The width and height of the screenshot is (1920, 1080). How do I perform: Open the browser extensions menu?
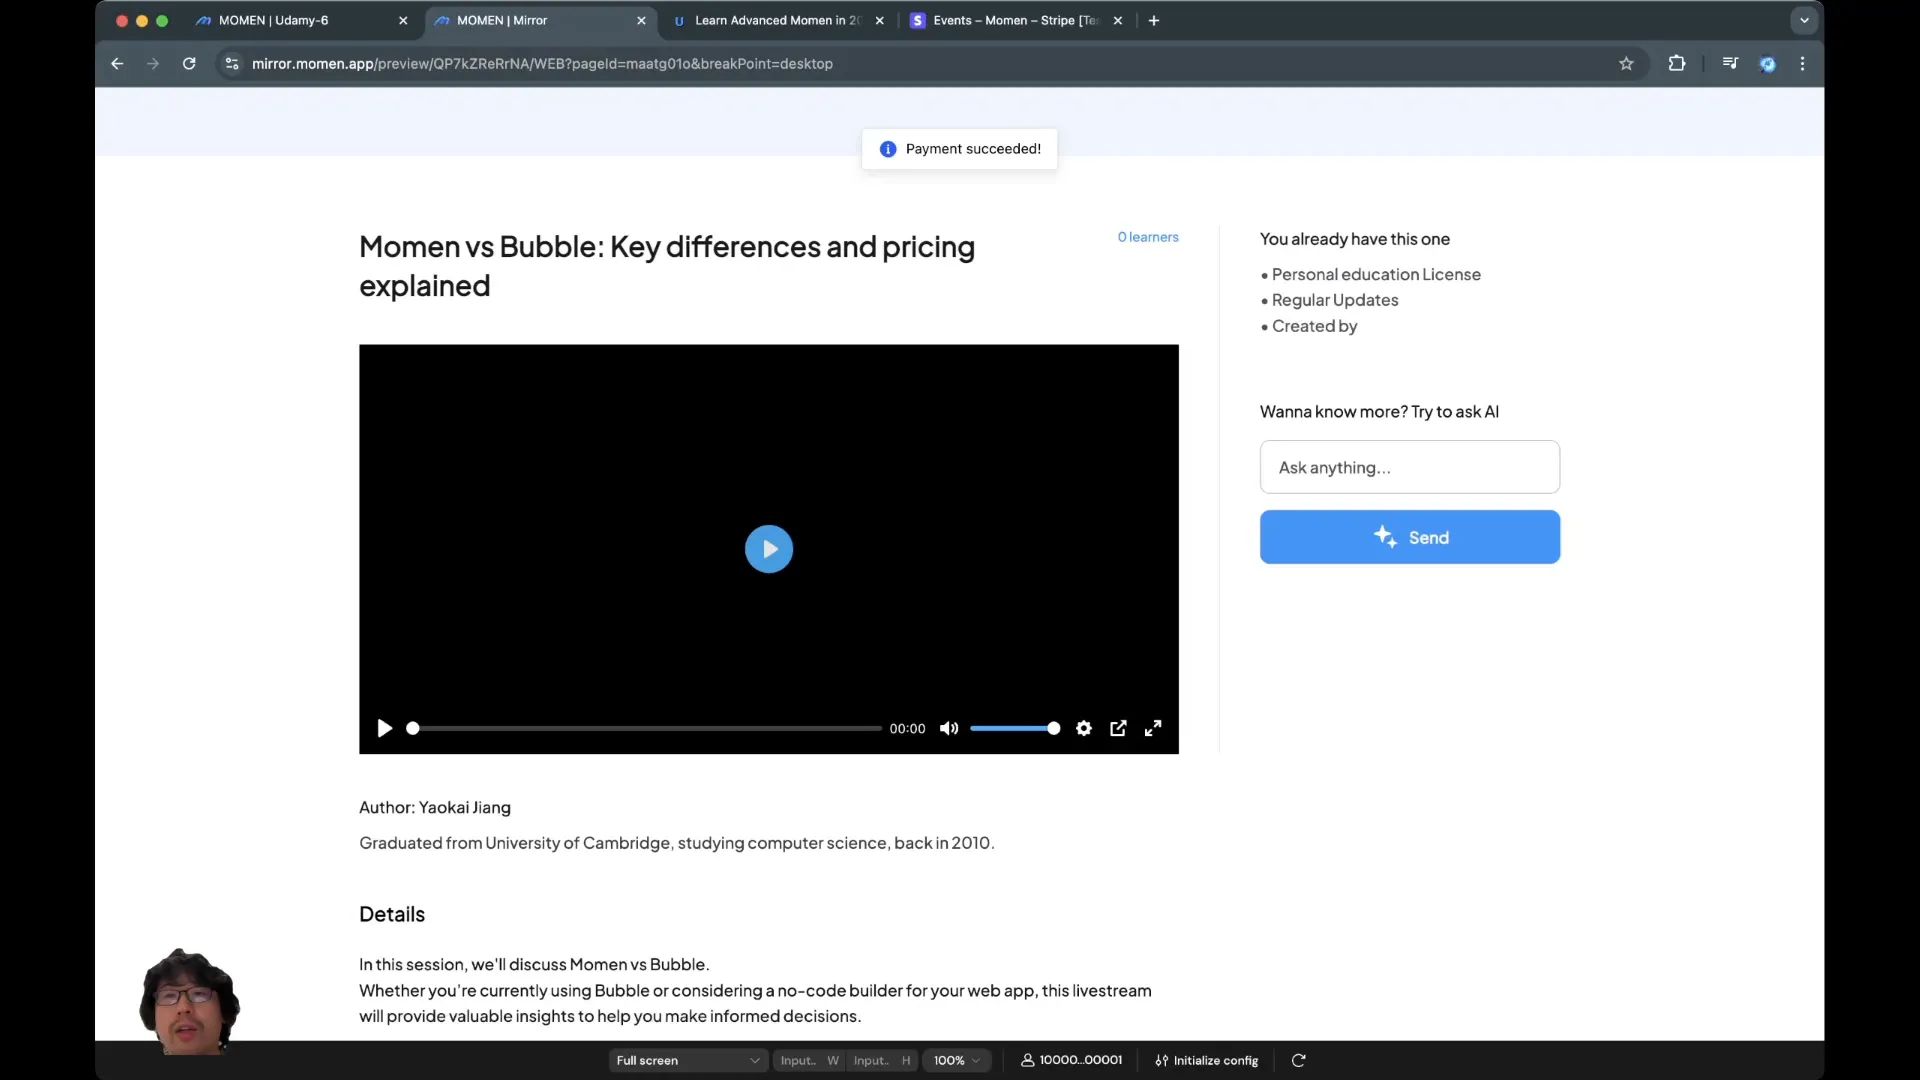(1677, 63)
